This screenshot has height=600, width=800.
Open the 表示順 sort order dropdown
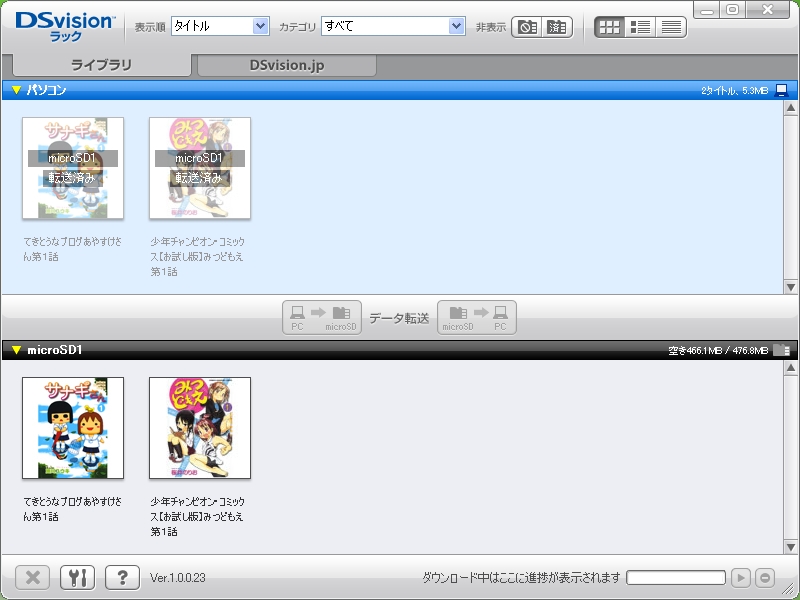click(220, 26)
